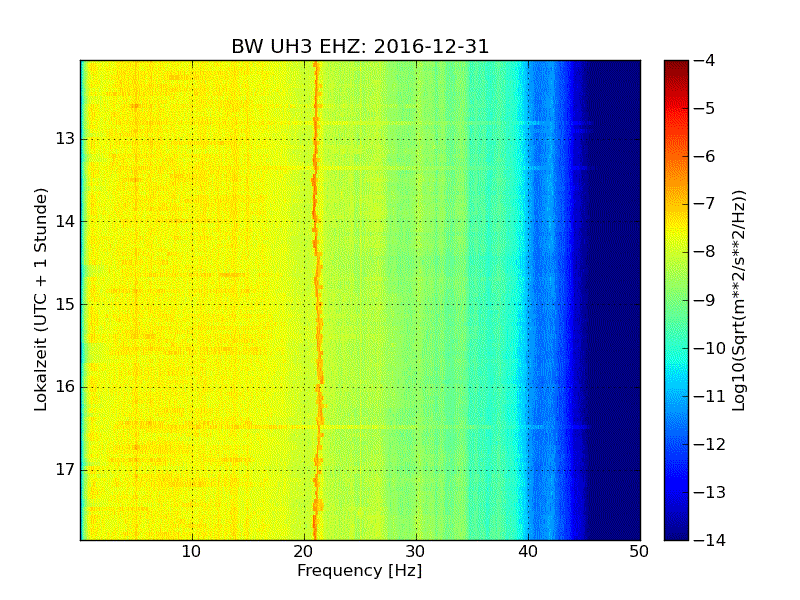This screenshot has height=600, width=800.
Task: Click the x-axis label Frequency [Hz]
Action: coord(360,570)
